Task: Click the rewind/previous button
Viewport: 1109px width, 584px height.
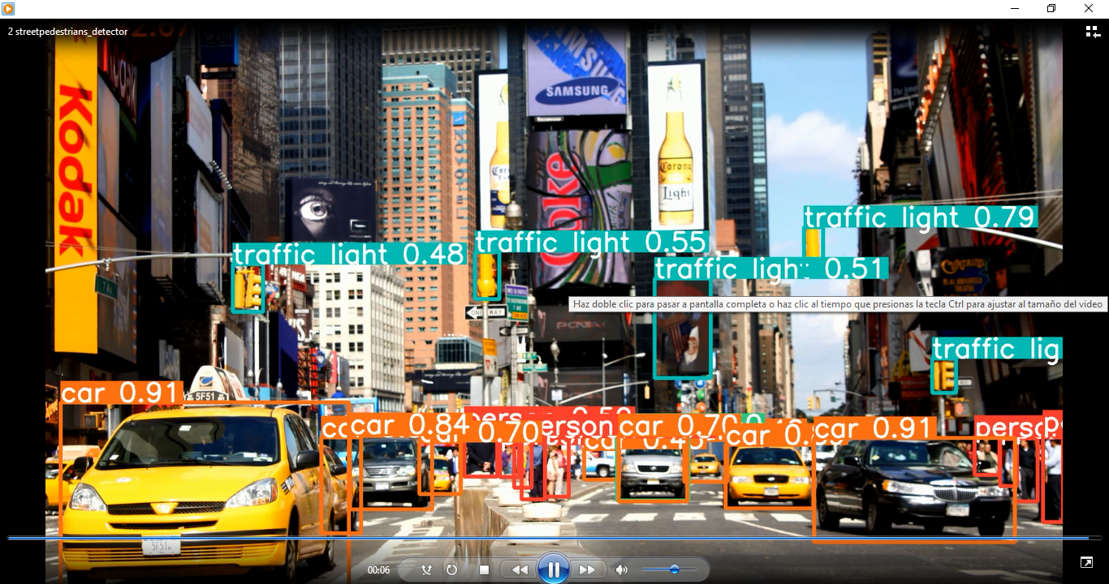Action: [x=519, y=570]
